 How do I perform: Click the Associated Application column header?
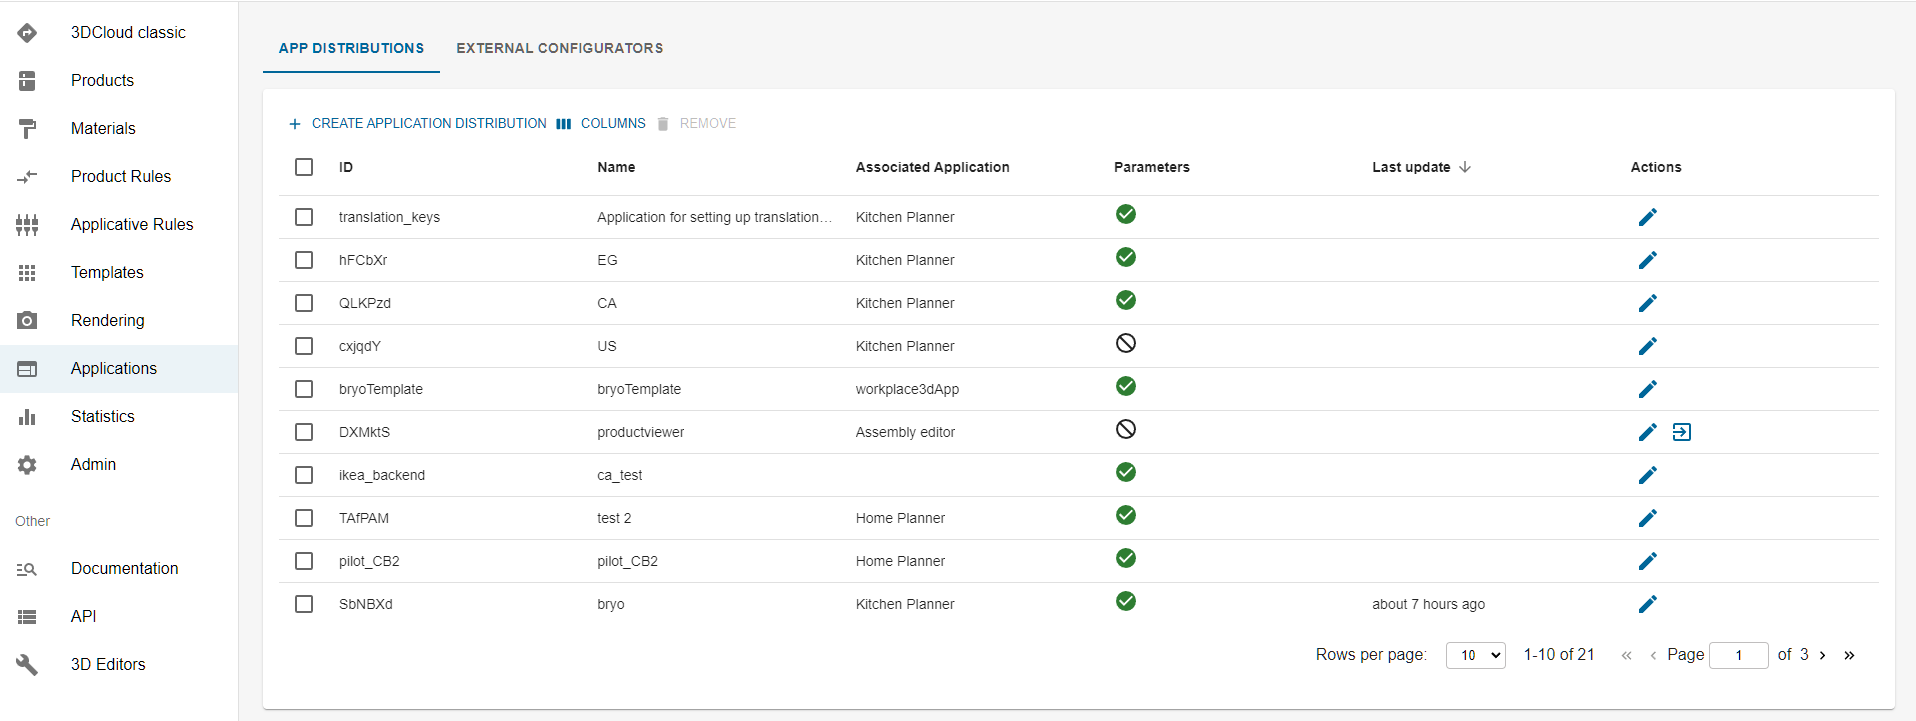pyautogui.click(x=932, y=167)
